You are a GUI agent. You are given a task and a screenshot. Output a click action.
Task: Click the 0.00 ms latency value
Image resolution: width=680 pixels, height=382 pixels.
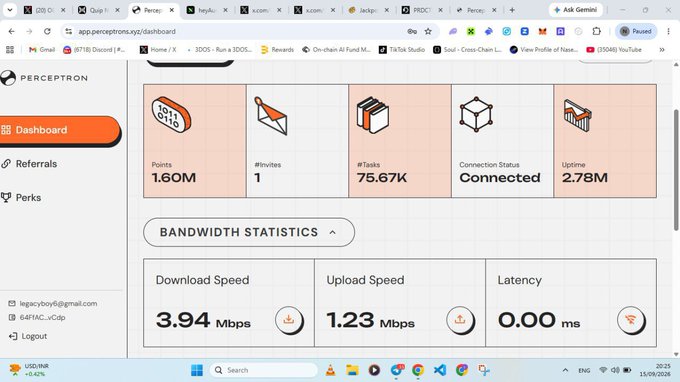[539, 320]
